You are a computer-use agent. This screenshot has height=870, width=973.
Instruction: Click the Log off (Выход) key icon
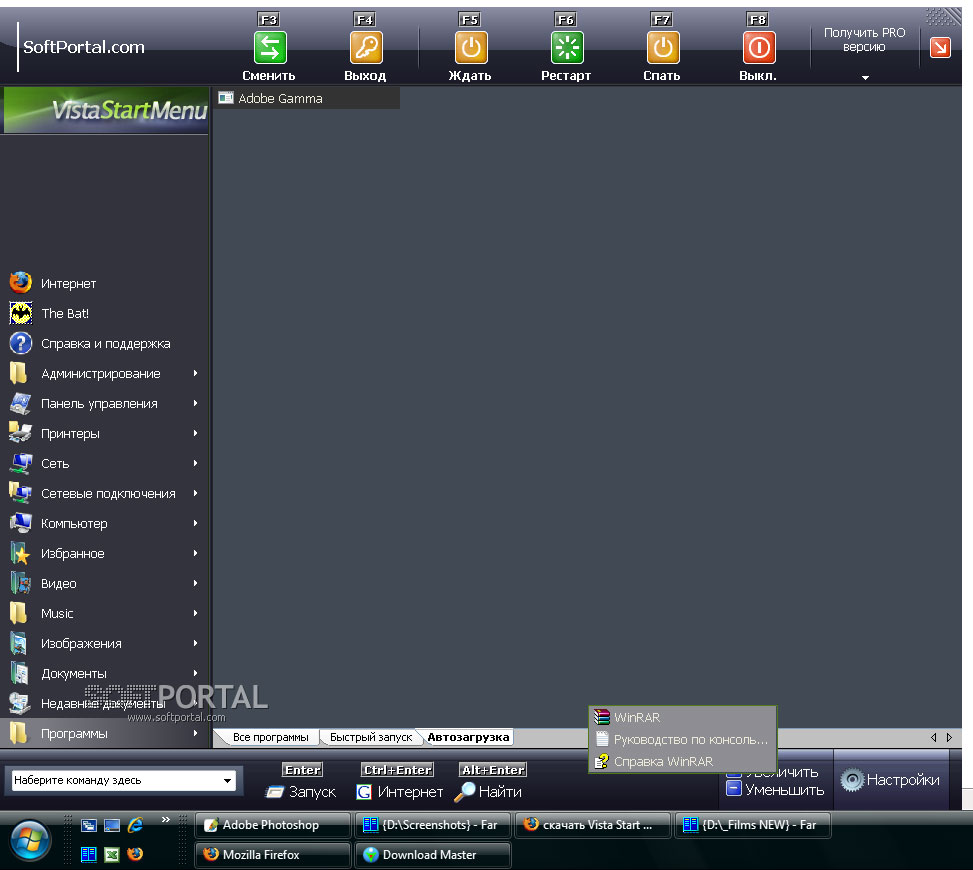(366, 48)
